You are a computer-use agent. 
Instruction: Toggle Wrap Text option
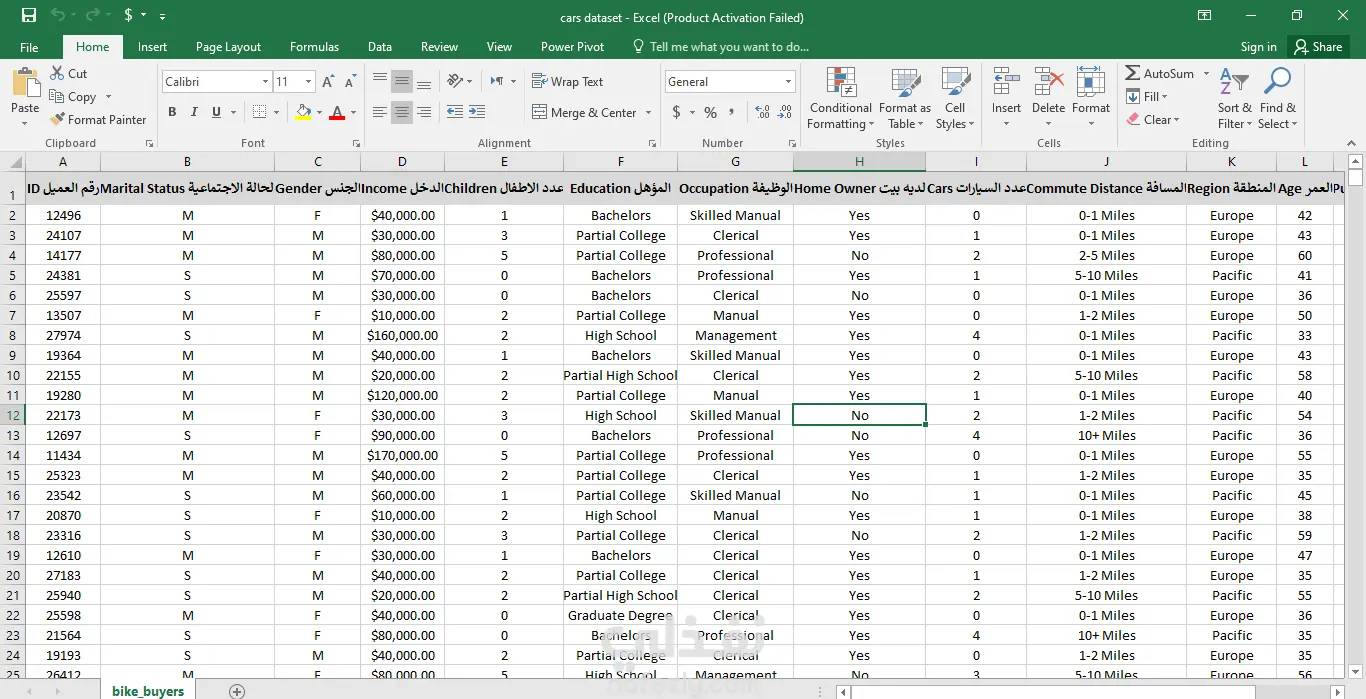coord(567,82)
